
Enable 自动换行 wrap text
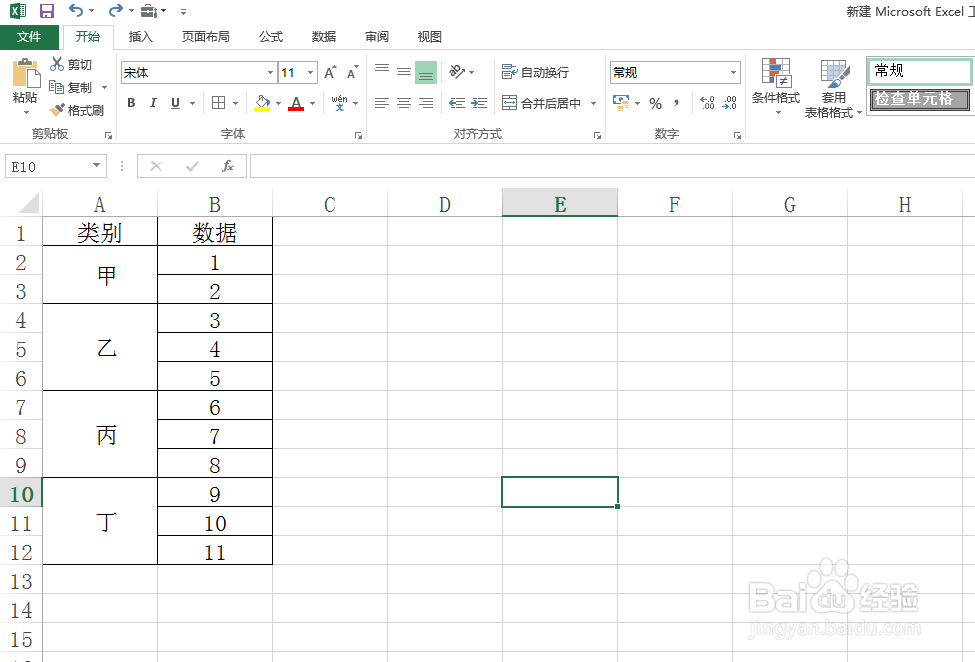tap(540, 72)
